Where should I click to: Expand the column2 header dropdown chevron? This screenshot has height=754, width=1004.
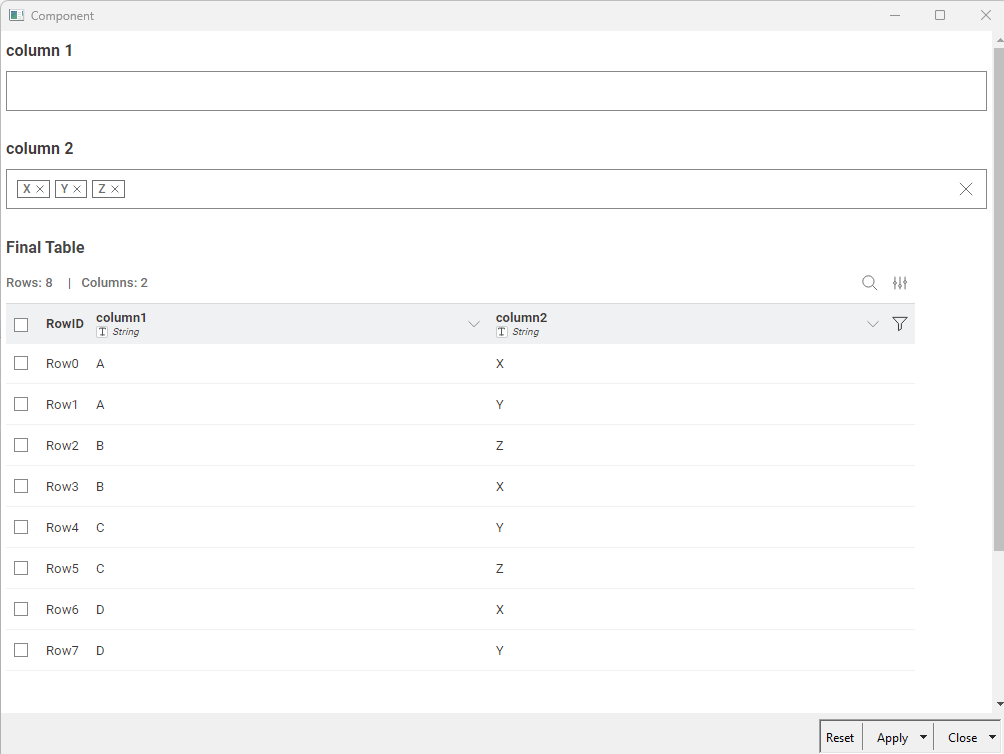pyautogui.click(x=873, y=324)
